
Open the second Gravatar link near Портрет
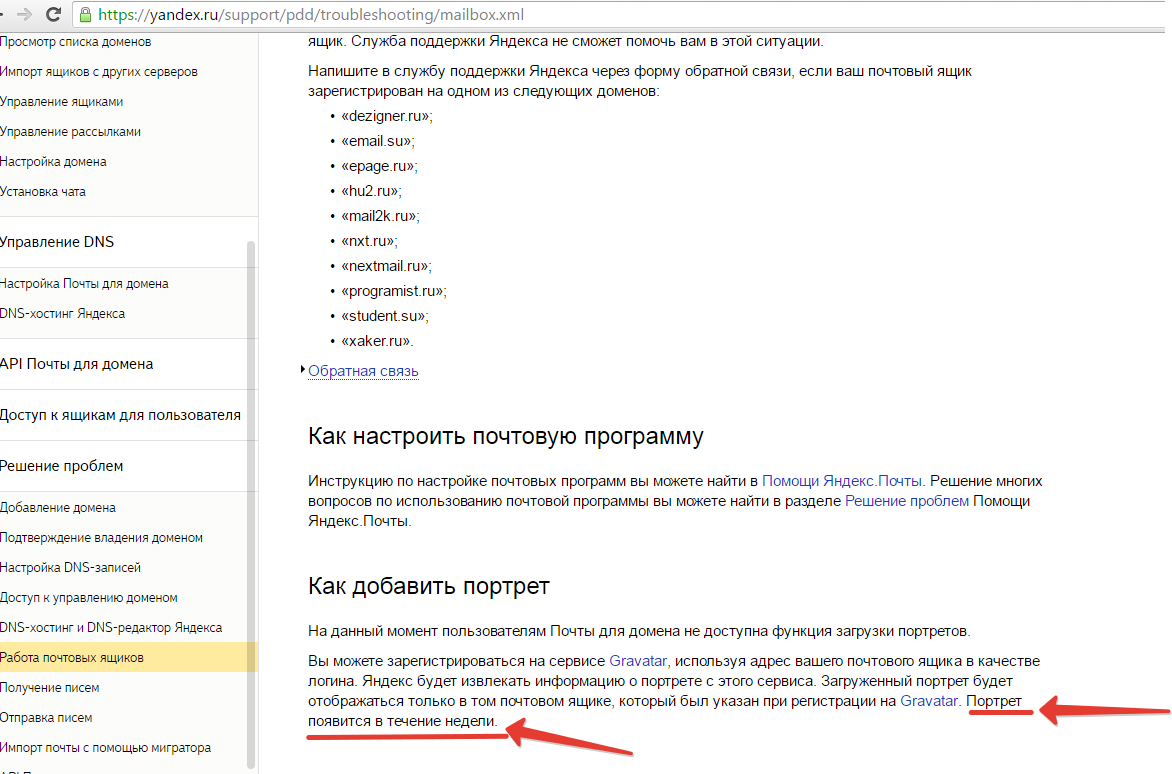coord(928,702)
